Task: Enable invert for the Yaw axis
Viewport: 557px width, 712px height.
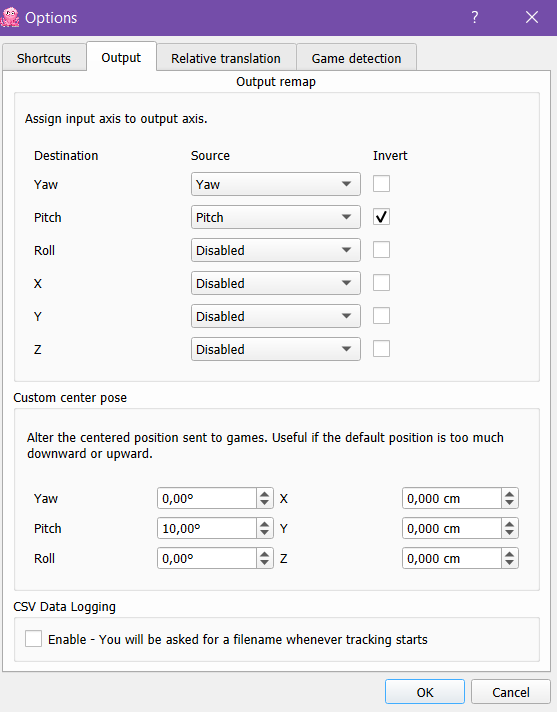Action: (381, 184)
